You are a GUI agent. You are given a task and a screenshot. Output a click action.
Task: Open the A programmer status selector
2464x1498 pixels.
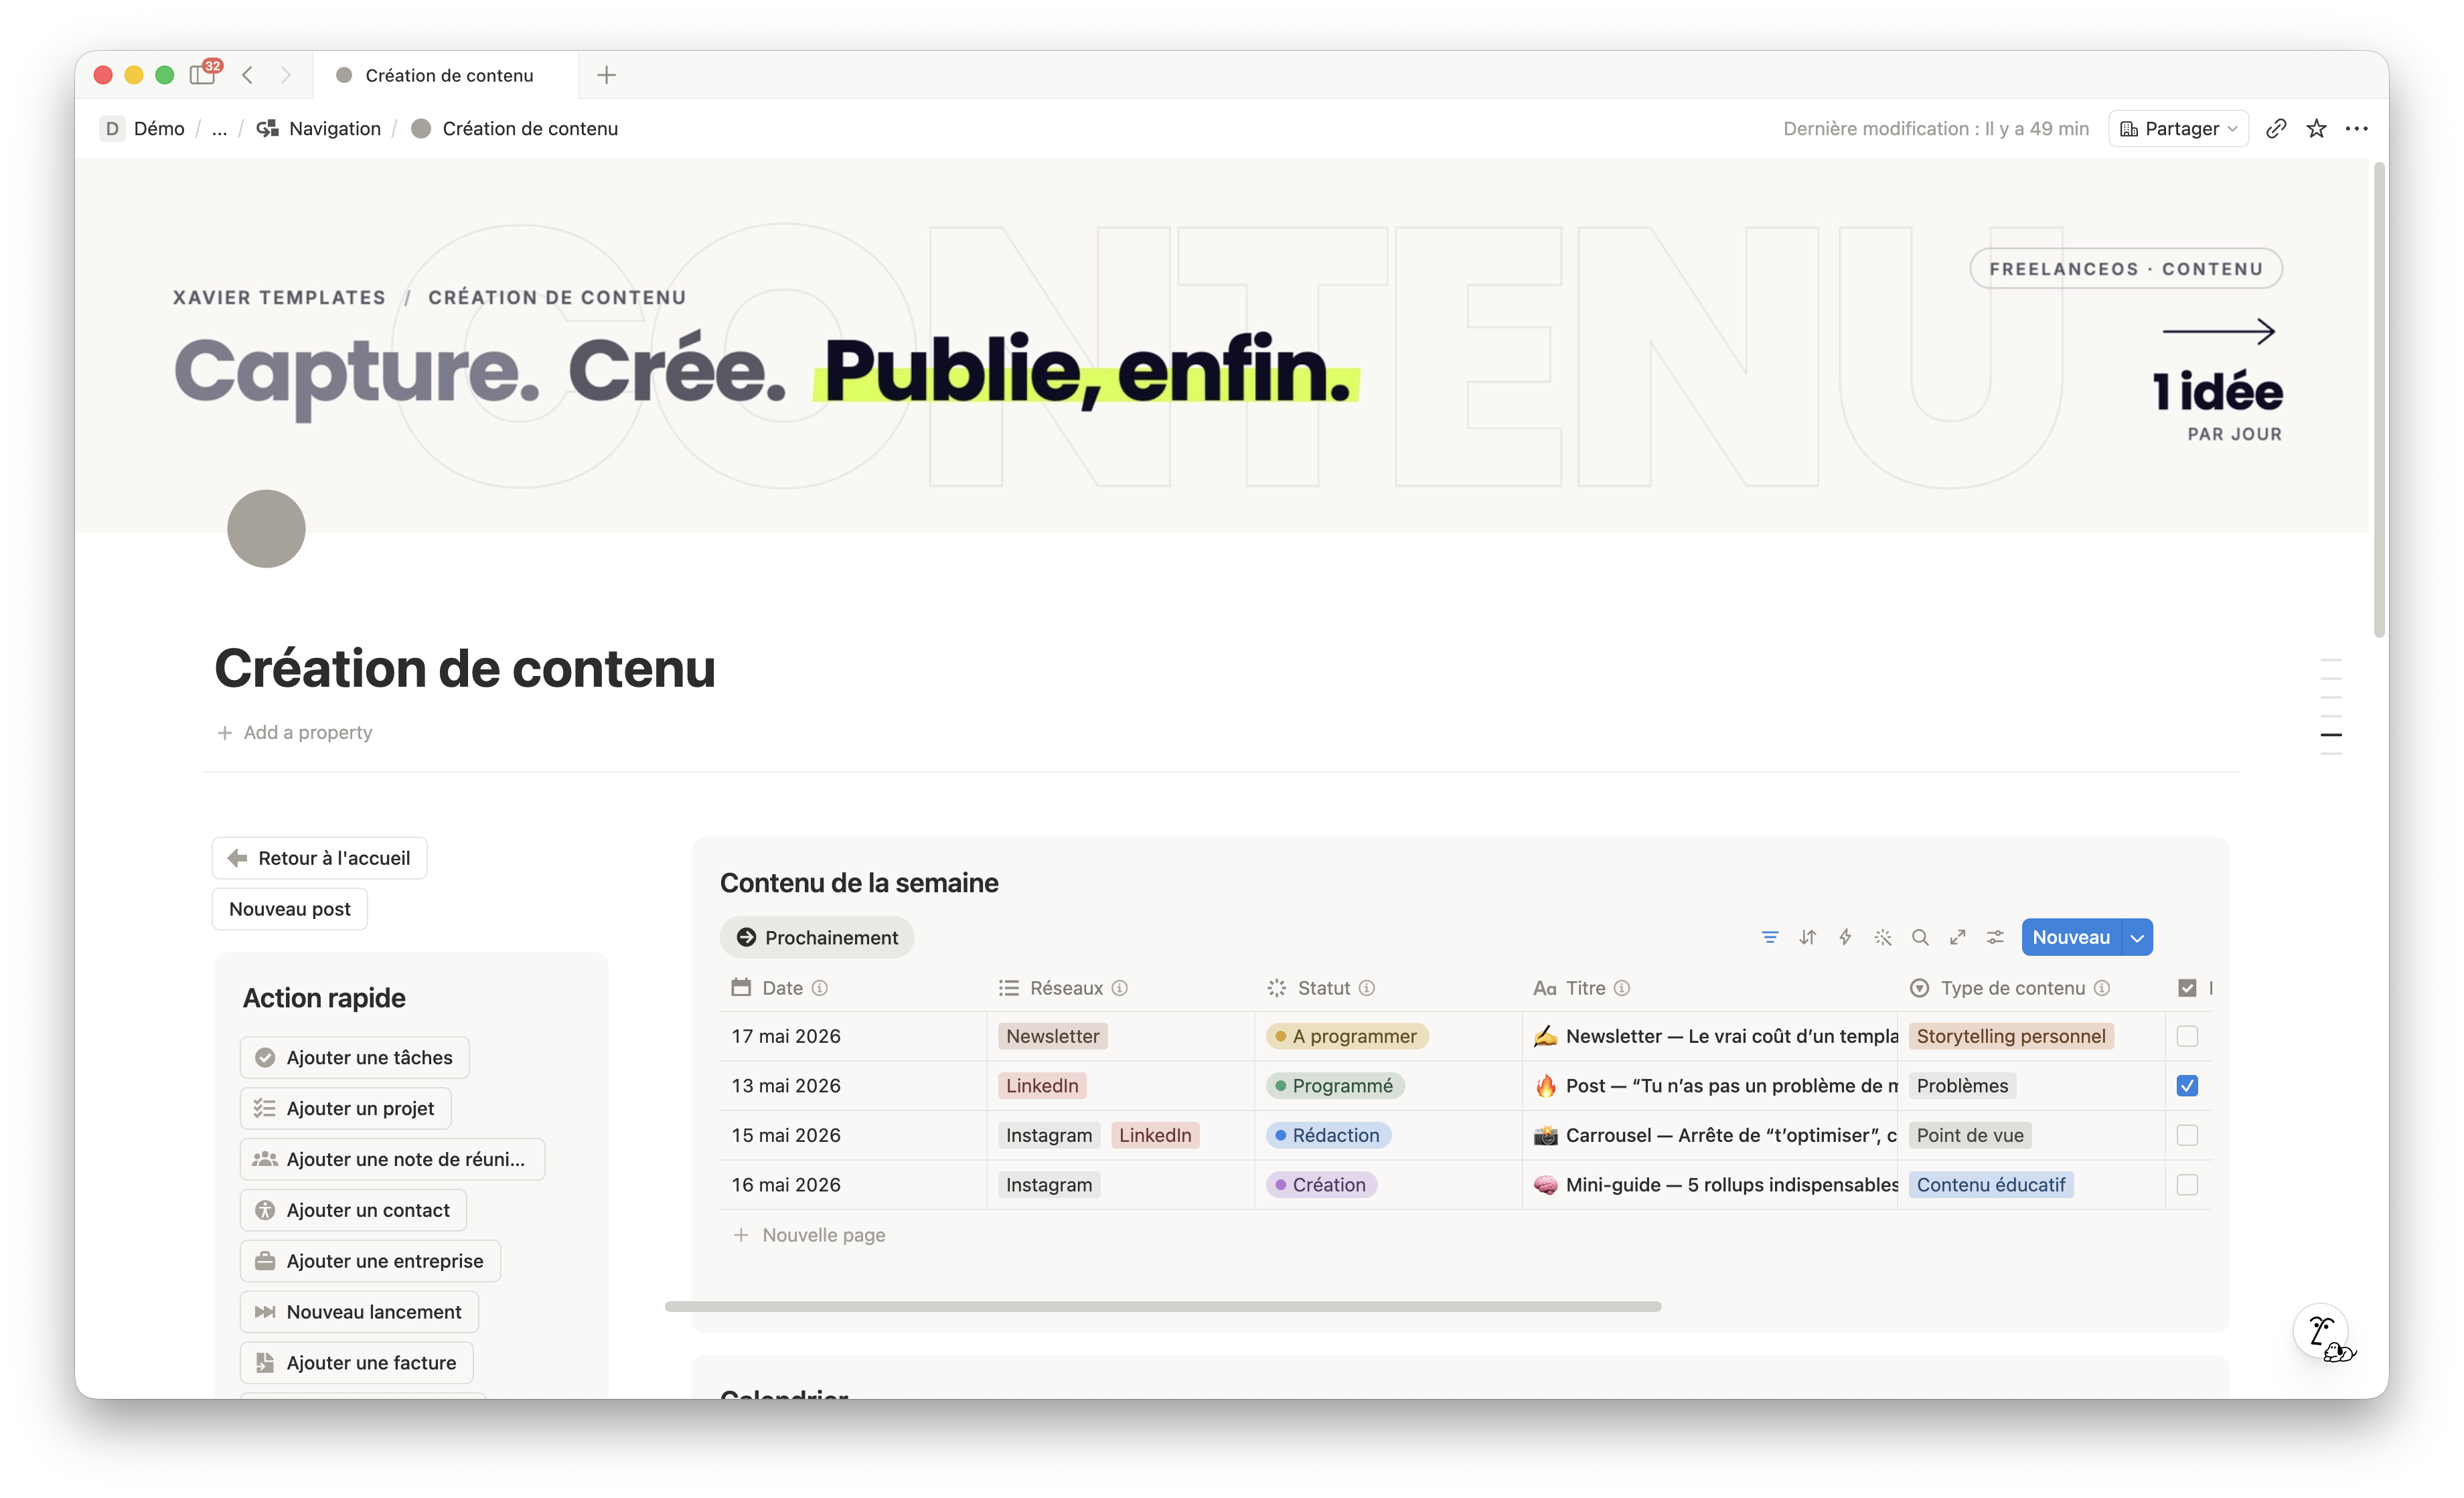(1347, 1036)
